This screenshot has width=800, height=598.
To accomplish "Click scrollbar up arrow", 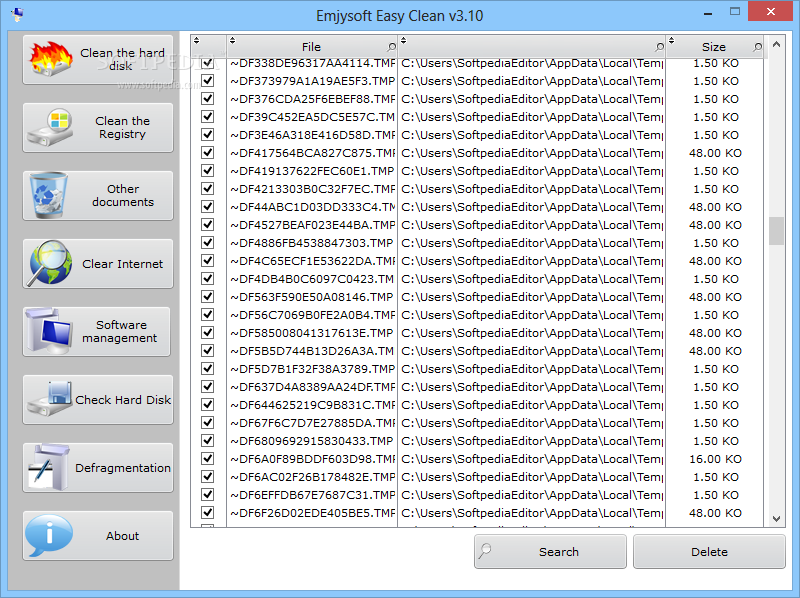I will [x=777, y=44].
